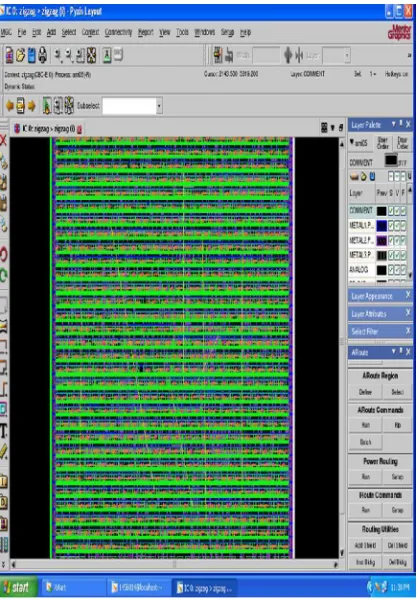
Task: Open the Subselect dropdown
Action: tap(159, 106)
